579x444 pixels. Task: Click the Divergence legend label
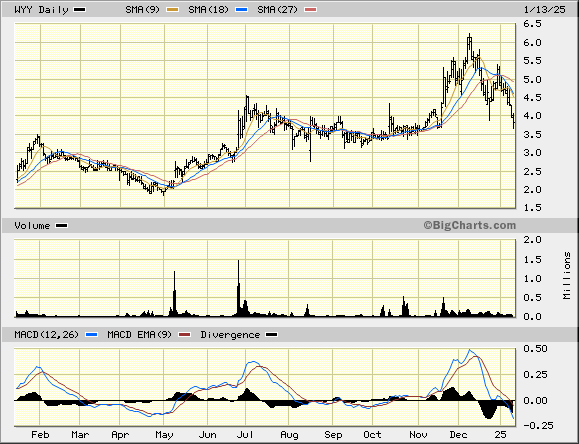230,335
